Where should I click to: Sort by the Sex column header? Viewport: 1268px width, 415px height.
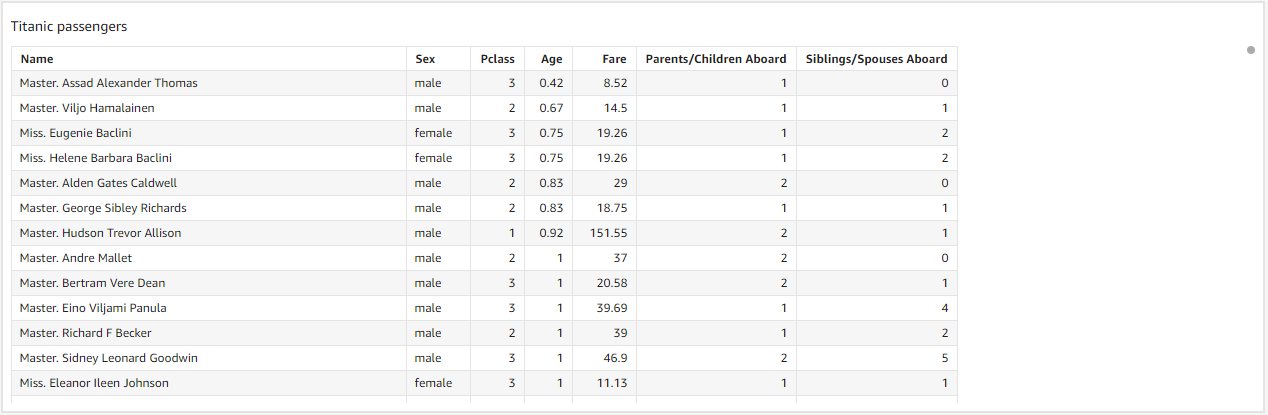pyautogui.click(x=425, y=59)
